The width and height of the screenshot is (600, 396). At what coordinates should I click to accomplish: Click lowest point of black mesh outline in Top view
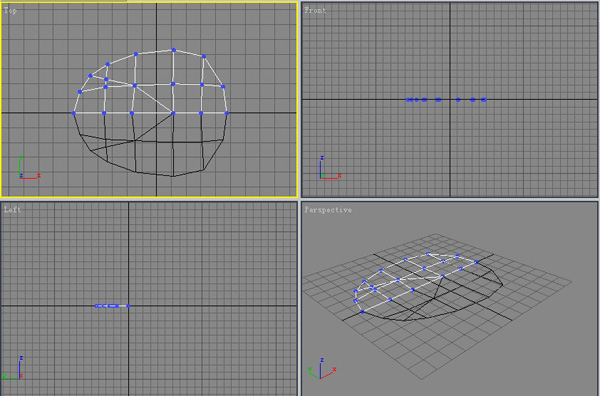172,176
